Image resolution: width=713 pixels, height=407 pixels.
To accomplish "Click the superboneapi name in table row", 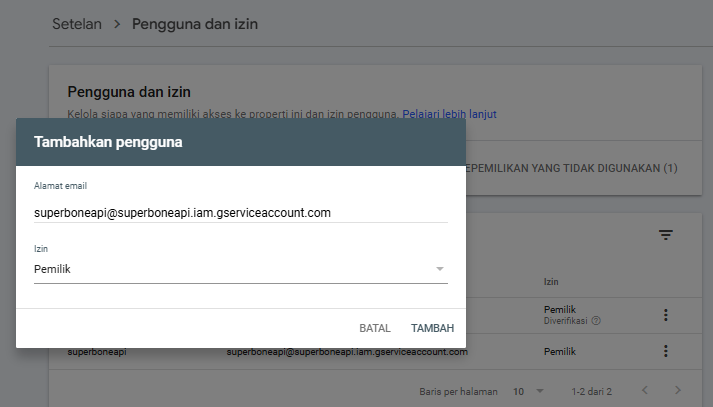I will 97,352.
